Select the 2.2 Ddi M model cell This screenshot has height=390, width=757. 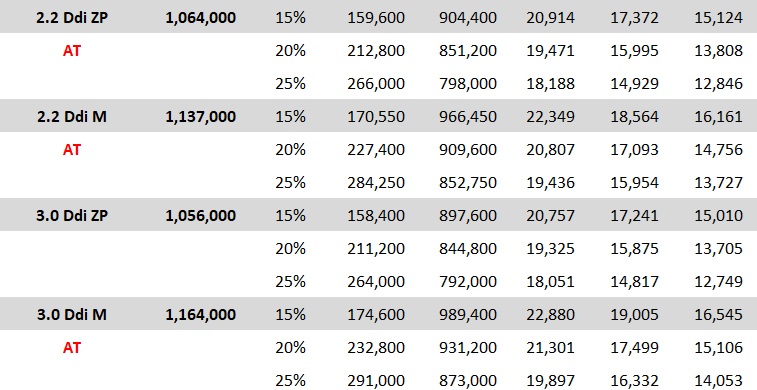tap(71, 116)
